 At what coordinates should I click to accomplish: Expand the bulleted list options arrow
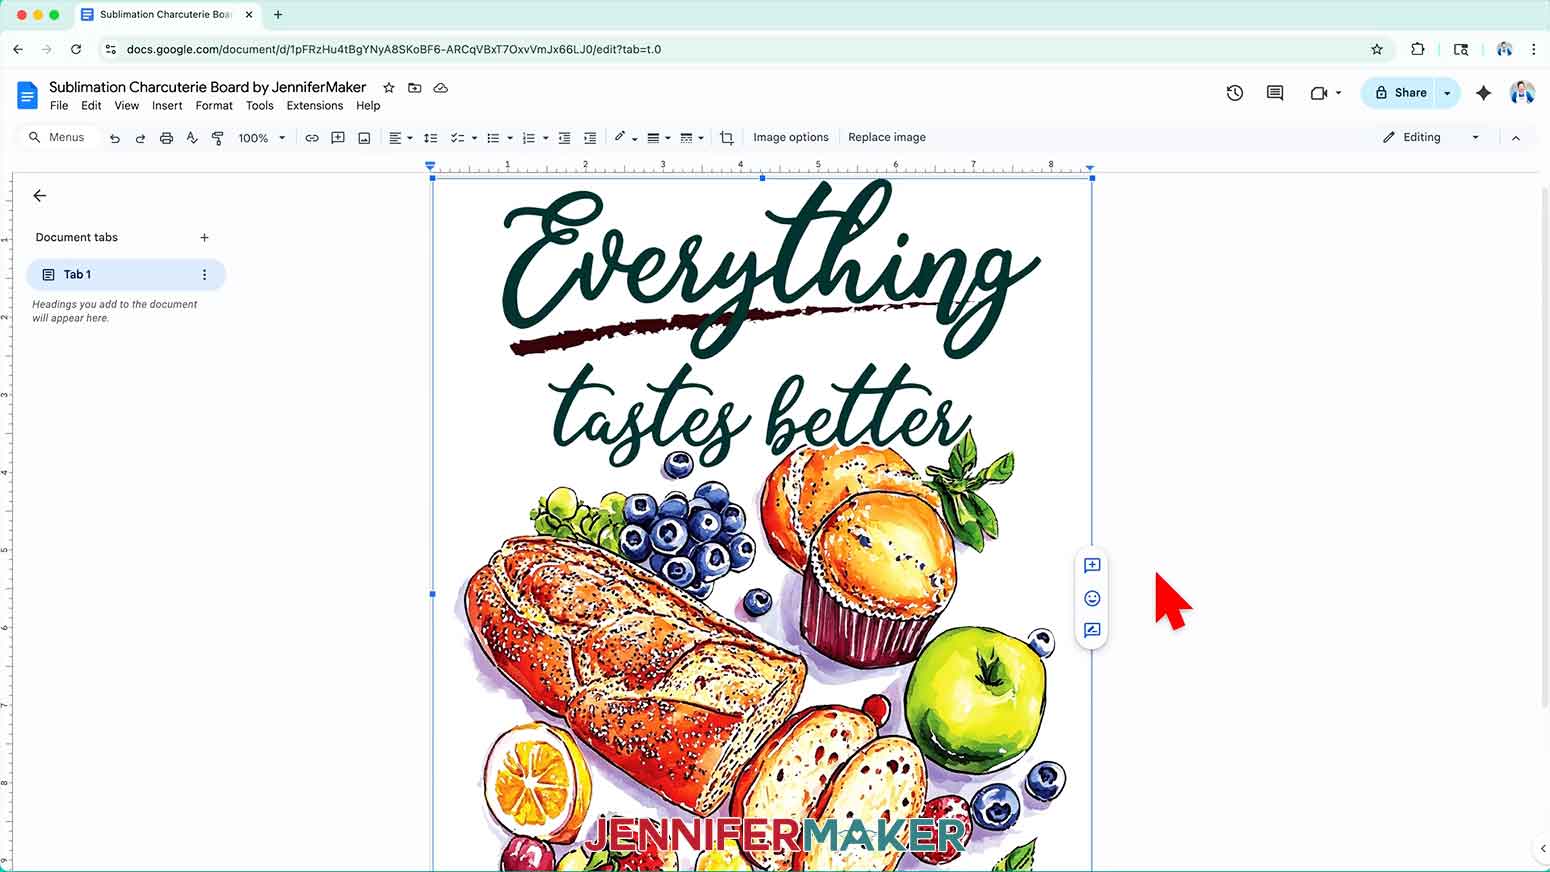pos(510,138)
